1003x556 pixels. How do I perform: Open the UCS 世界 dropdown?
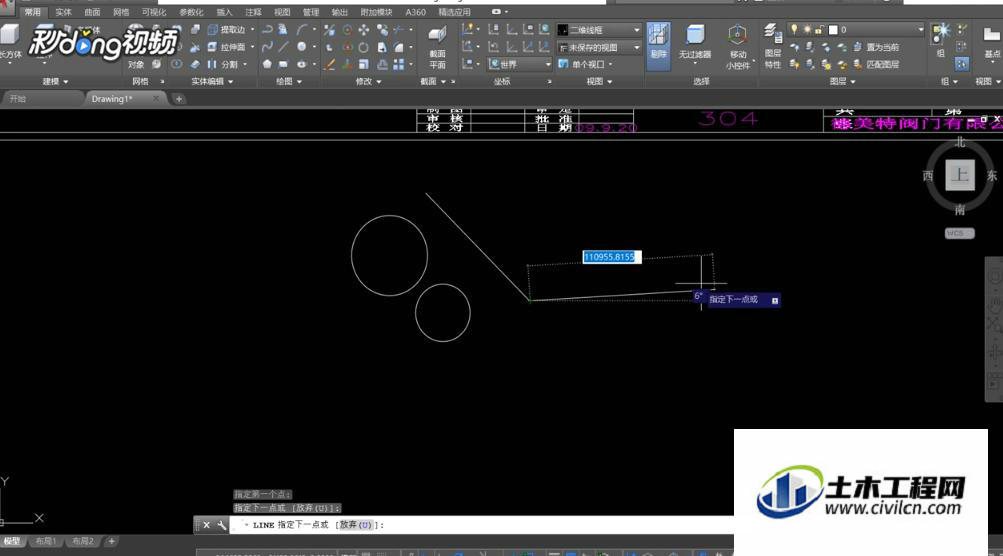[x=519, y=64]
